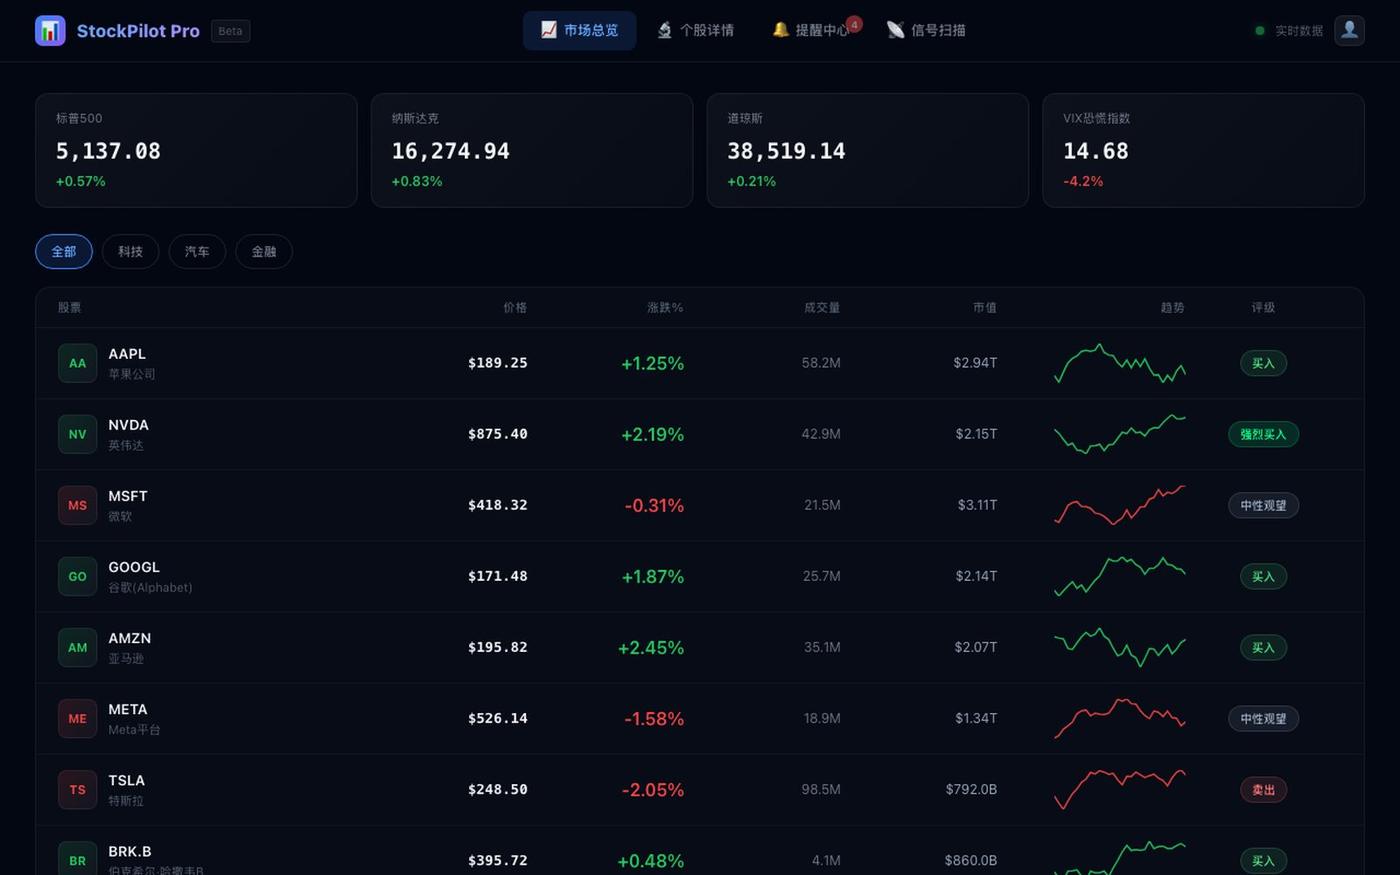Click the TSLA trend sparkline
Screen dimensions: 1400x875
(x=1120, y=789)
